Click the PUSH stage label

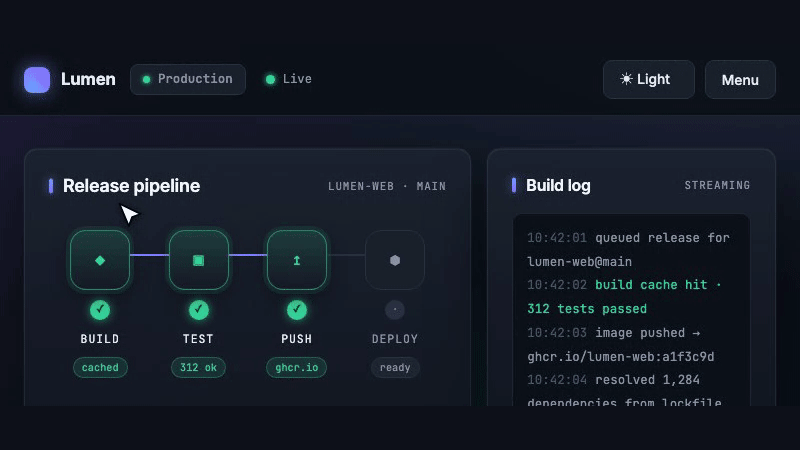296,339
